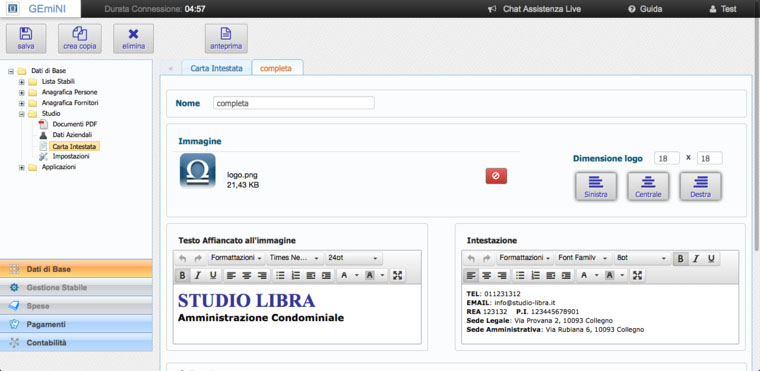Expand the Anagrafica Persone tree folder
The image size is (760, 371).
[21, 92]
